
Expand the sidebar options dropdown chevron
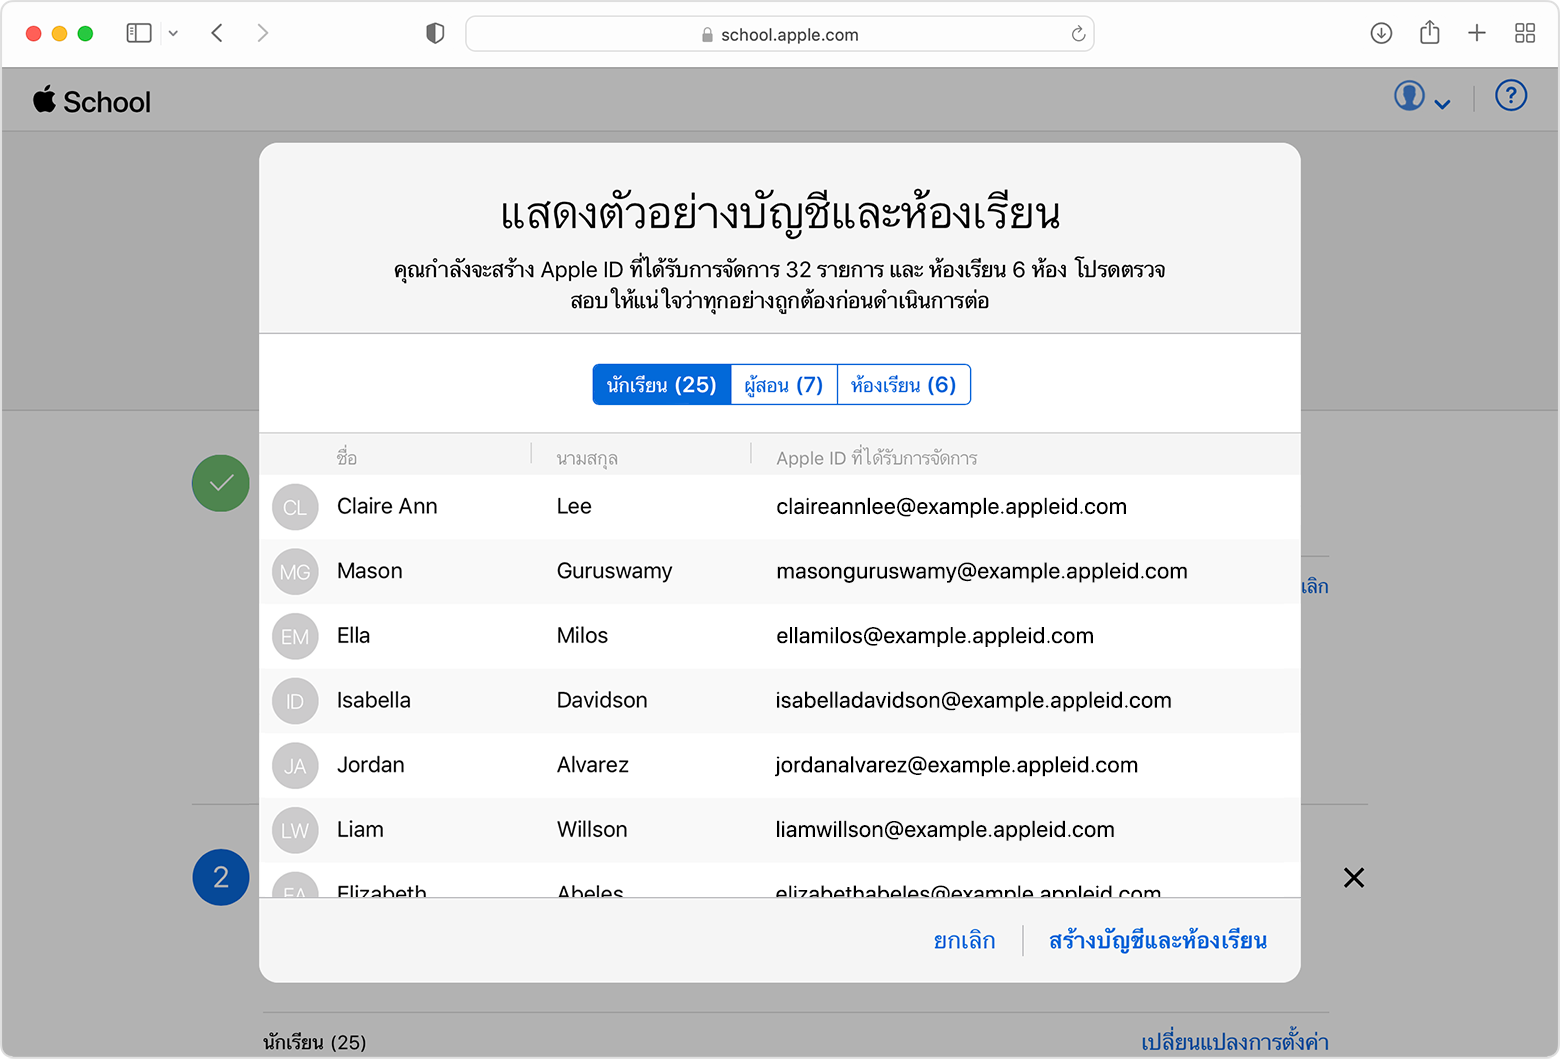(173, 33)
